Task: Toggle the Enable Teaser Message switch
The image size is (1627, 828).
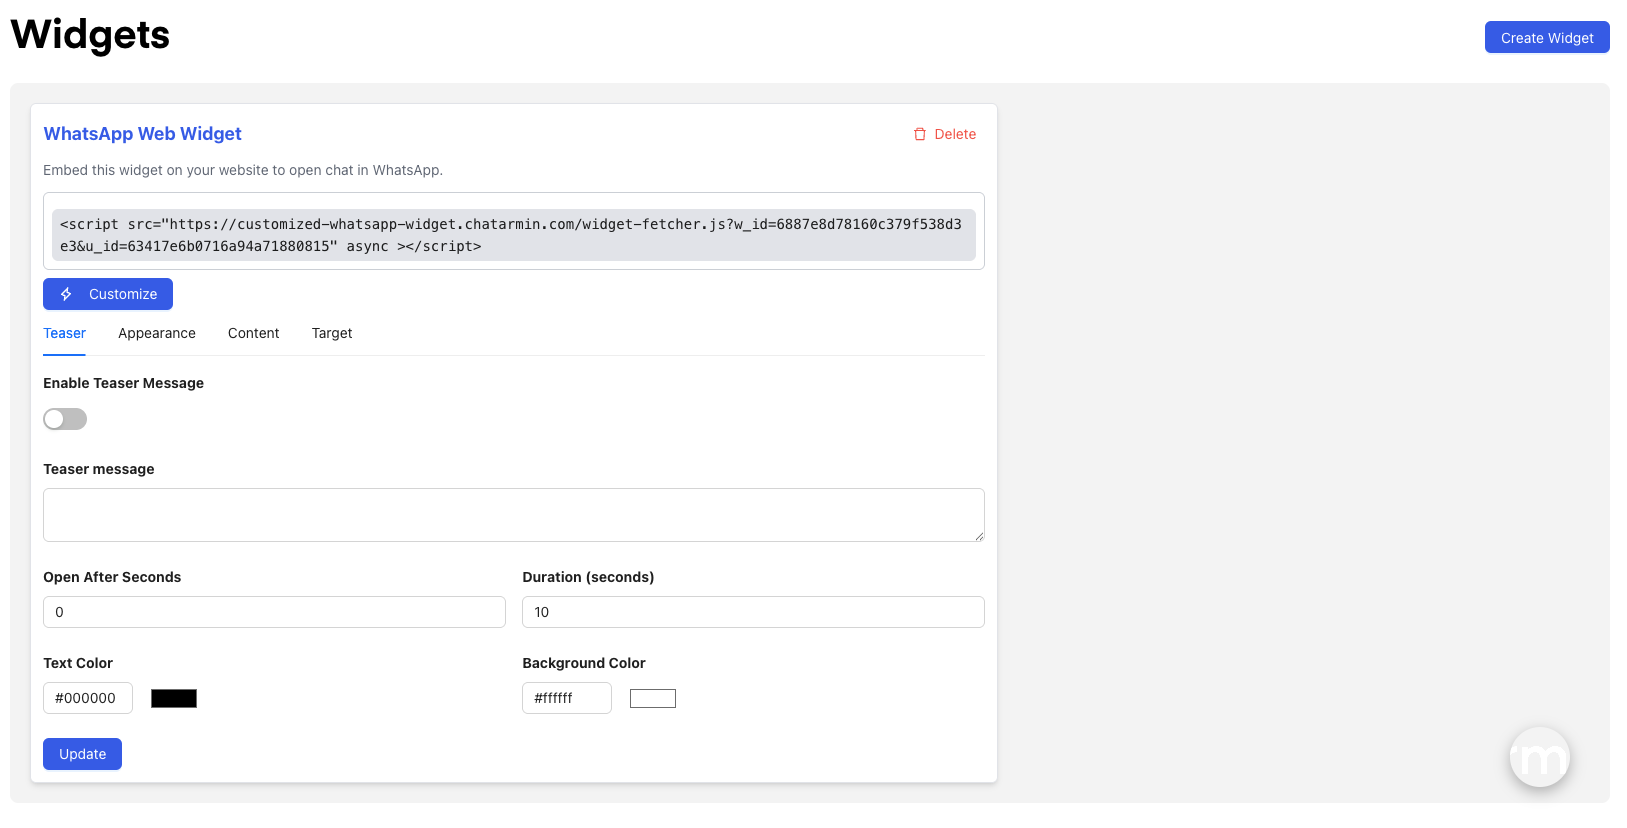Action: (x=65, y=419)
